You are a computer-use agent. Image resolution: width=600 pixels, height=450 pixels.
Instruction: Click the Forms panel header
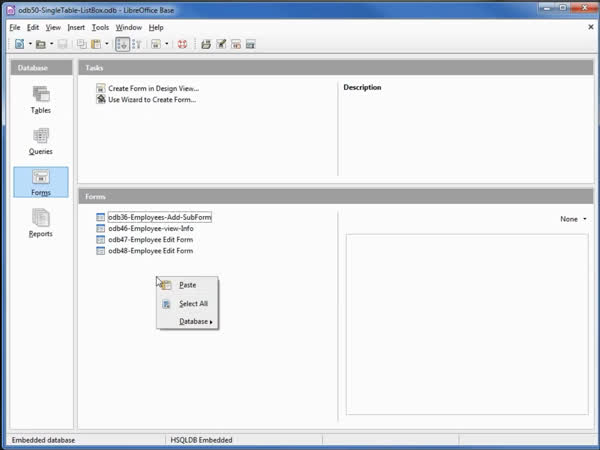coord(336,196)
